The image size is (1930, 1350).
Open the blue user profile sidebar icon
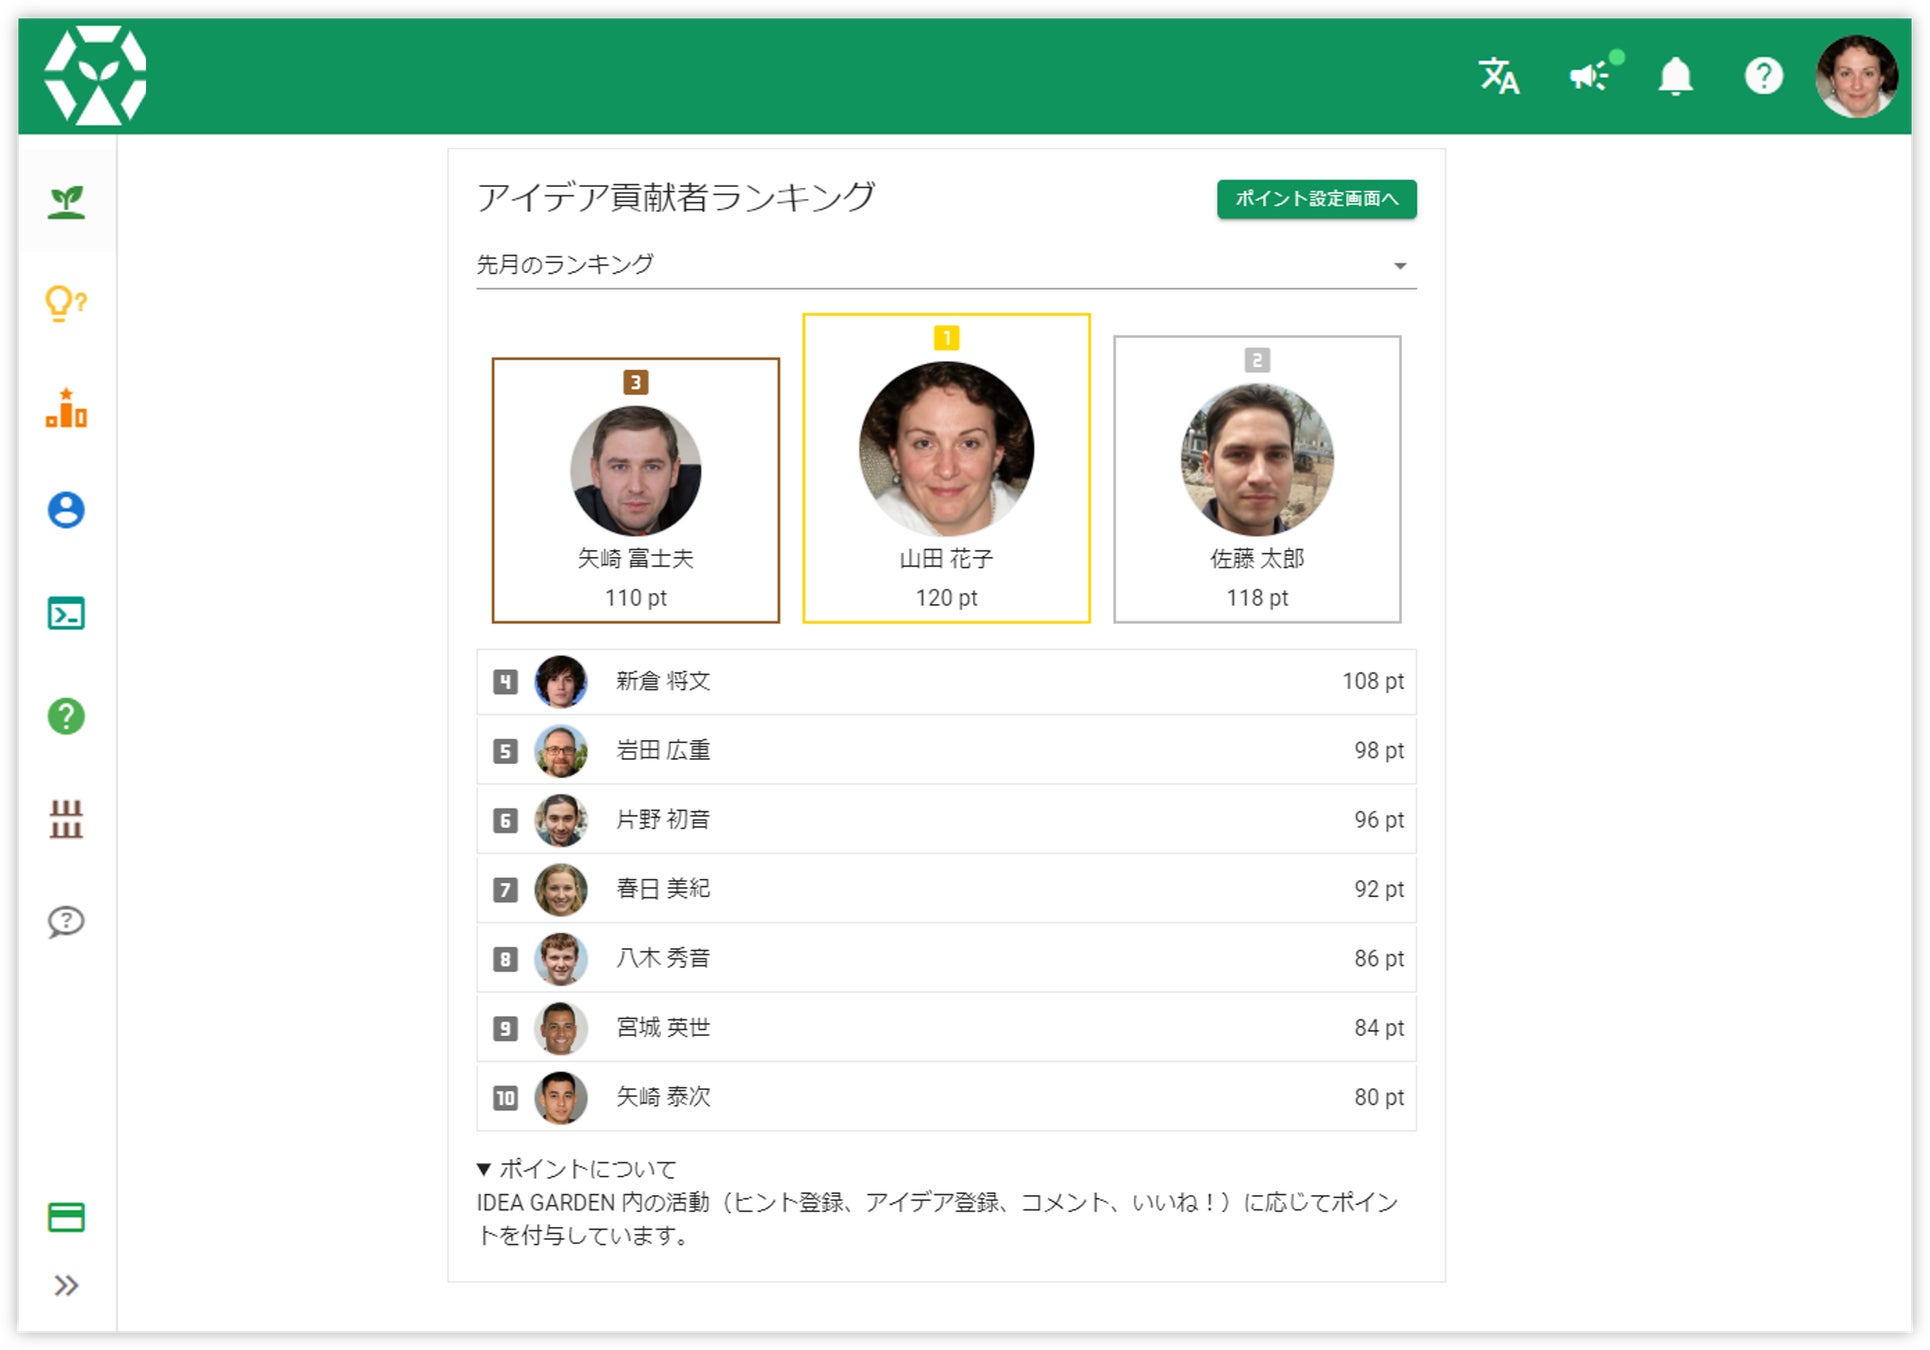coord(67,510)
